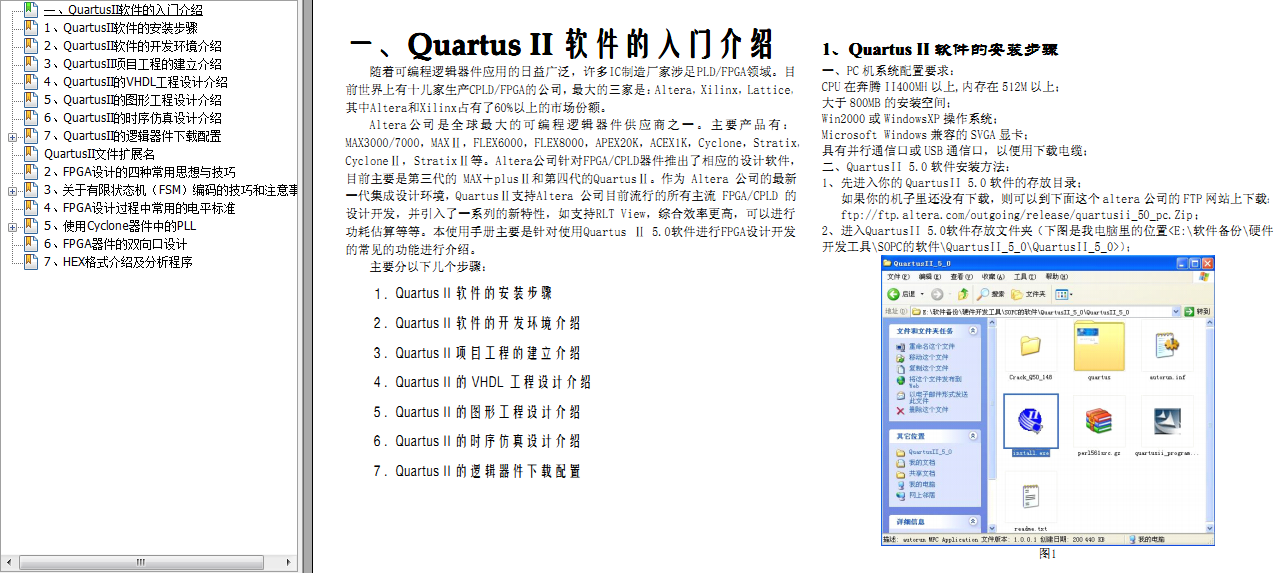Click bookmark icon beside 6、QuartusII的时序仿真设计介绍
Viewport: 1286px width, 573px height.
pos(31,118)
